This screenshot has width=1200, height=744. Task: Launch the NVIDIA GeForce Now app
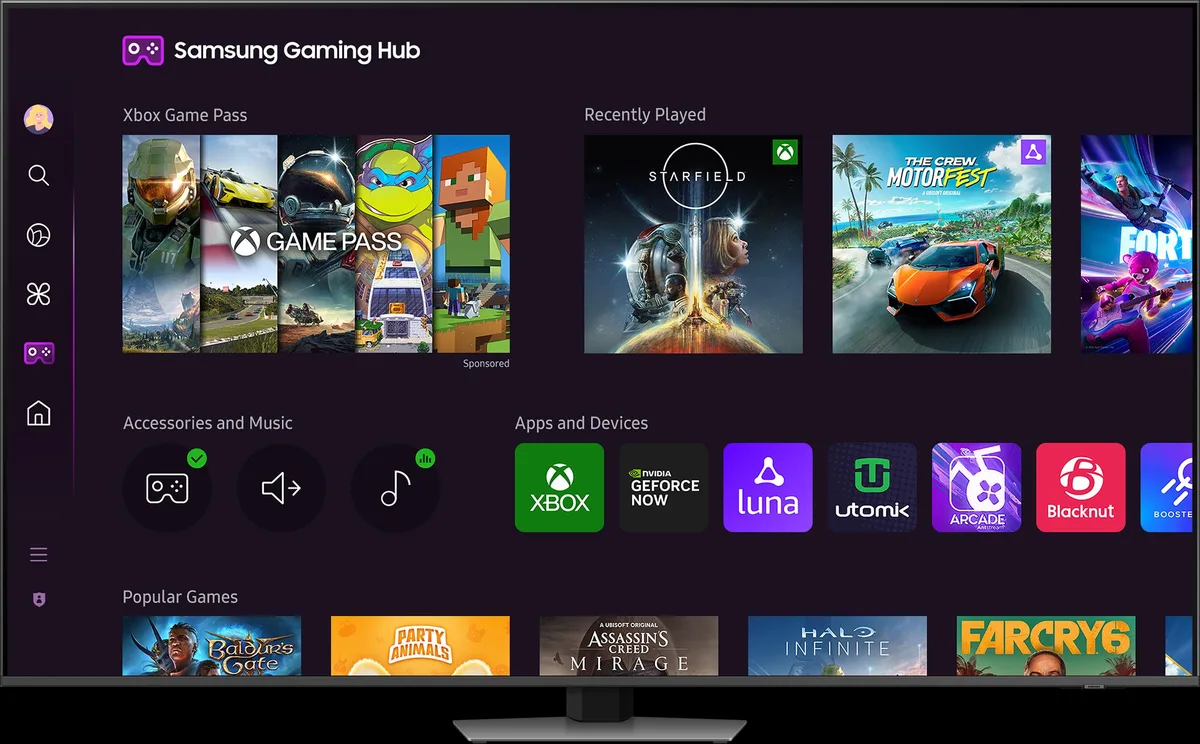tap(664, 488)
